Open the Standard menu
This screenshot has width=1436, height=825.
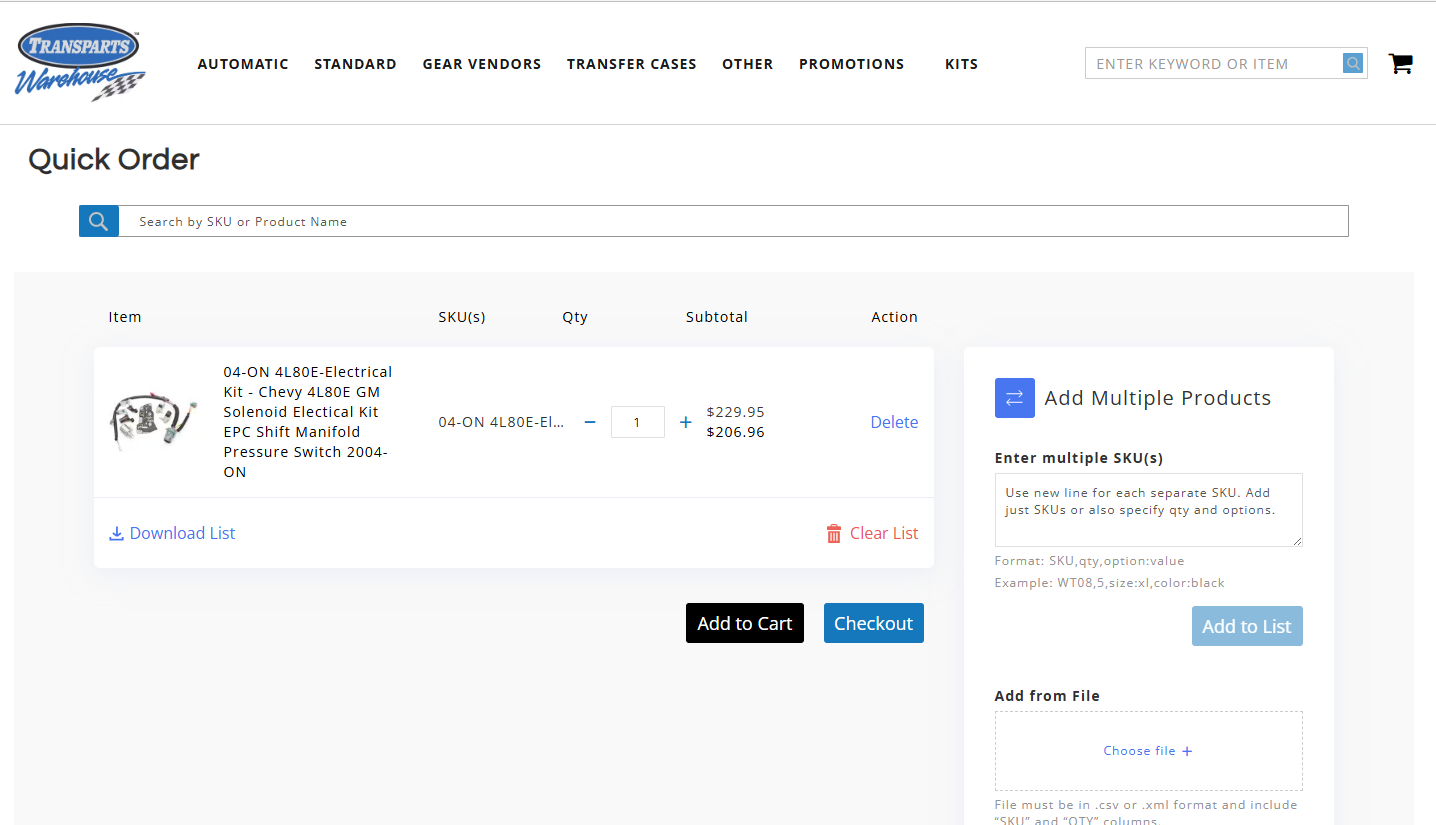(x=355, y=64)
